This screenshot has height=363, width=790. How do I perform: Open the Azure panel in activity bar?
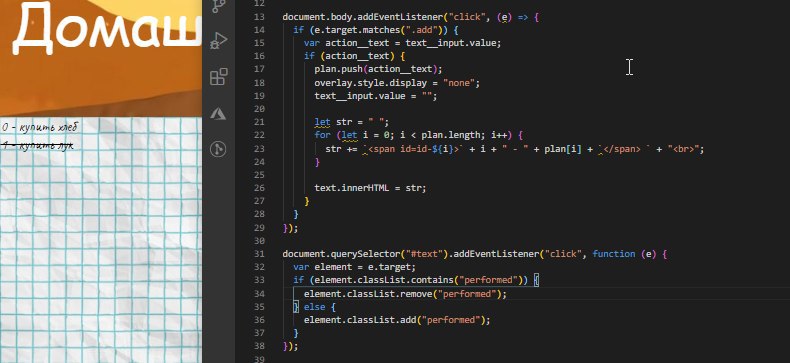tap(218, 114)
